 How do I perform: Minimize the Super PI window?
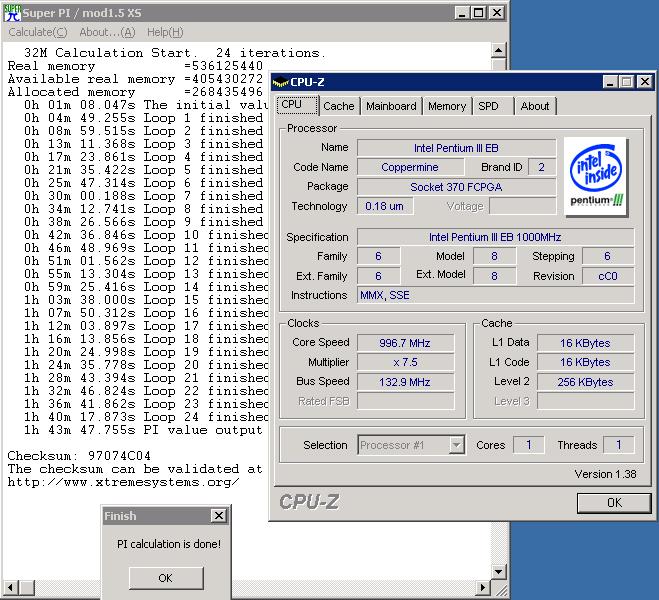pos(462,13)
